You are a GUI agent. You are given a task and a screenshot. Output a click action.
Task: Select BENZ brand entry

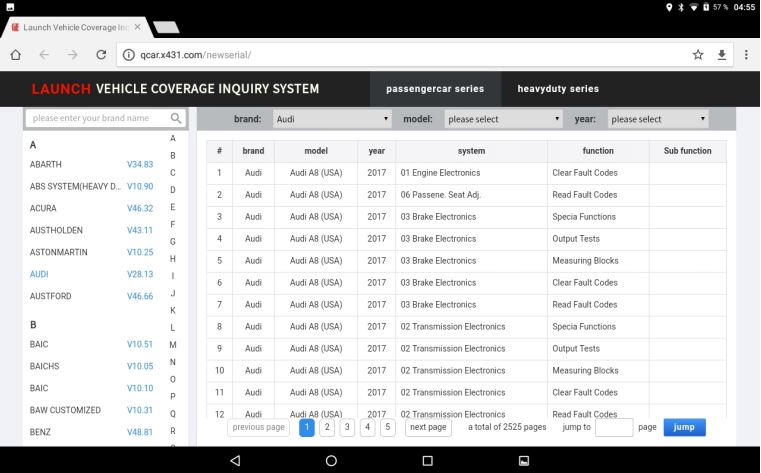pyautogui.click(x=40, y=432)
